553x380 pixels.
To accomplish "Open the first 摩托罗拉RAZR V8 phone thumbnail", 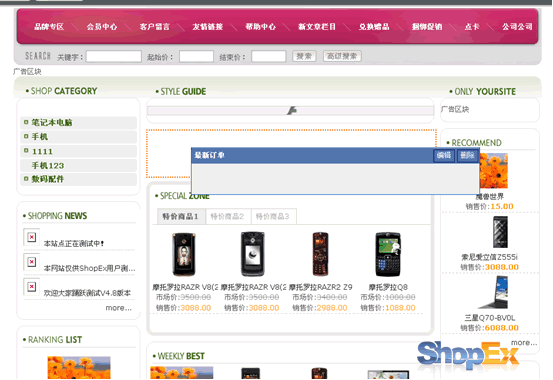I will tap(184, 254).
